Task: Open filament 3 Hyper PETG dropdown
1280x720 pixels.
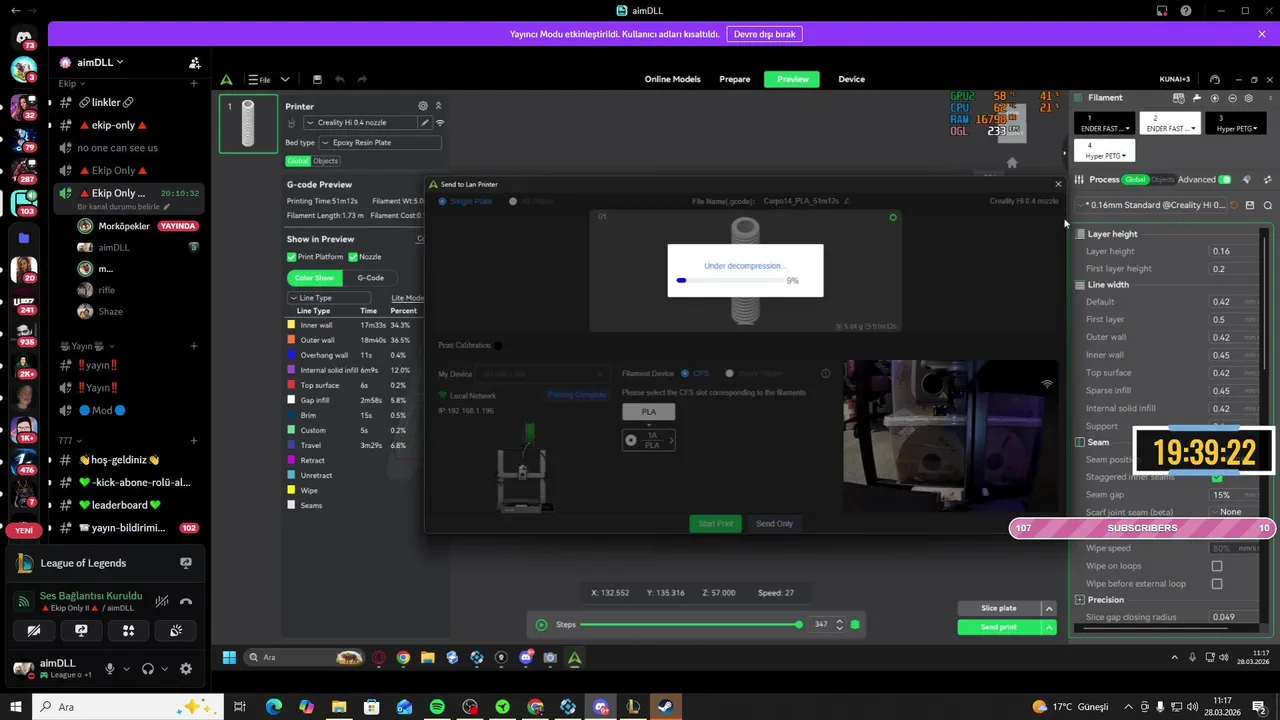Action: 1237,124
